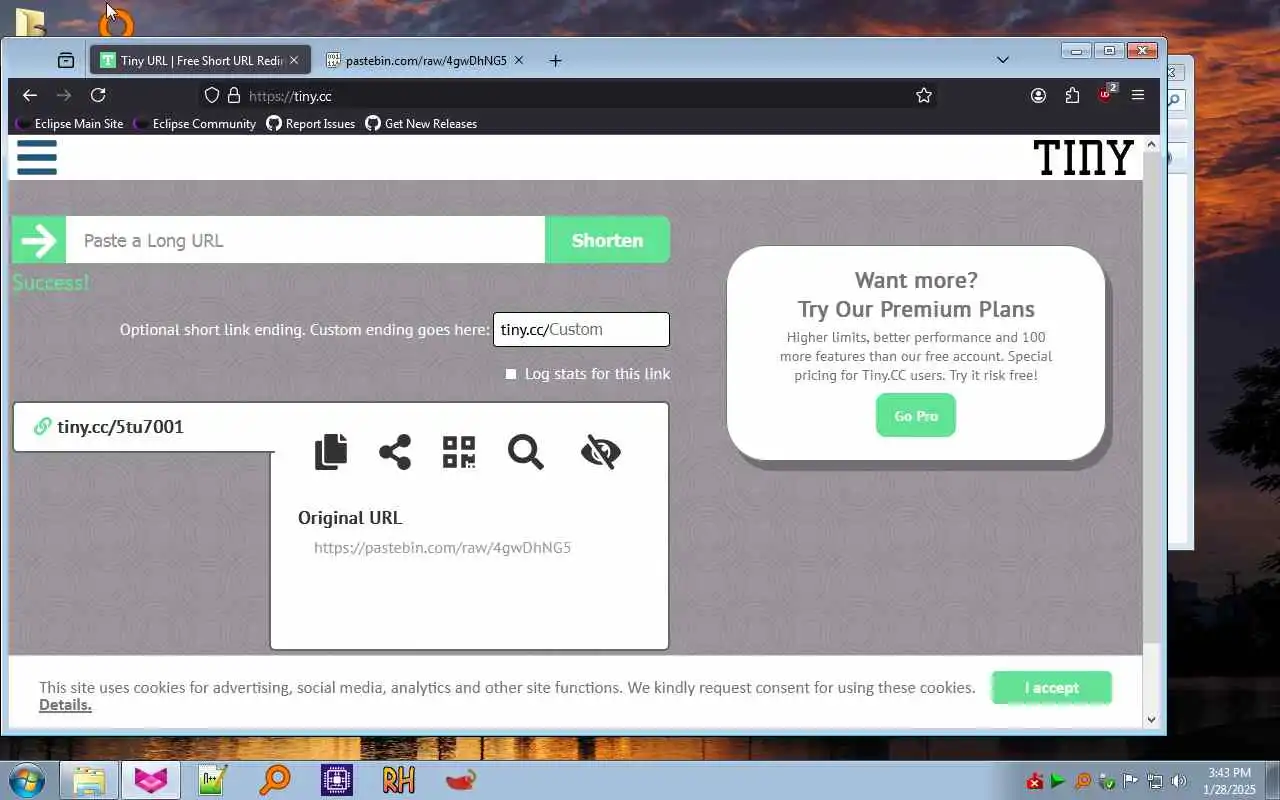1280x800 pixels.
Task: Focus the Paste a Long URL field
Action: point(305,240)
